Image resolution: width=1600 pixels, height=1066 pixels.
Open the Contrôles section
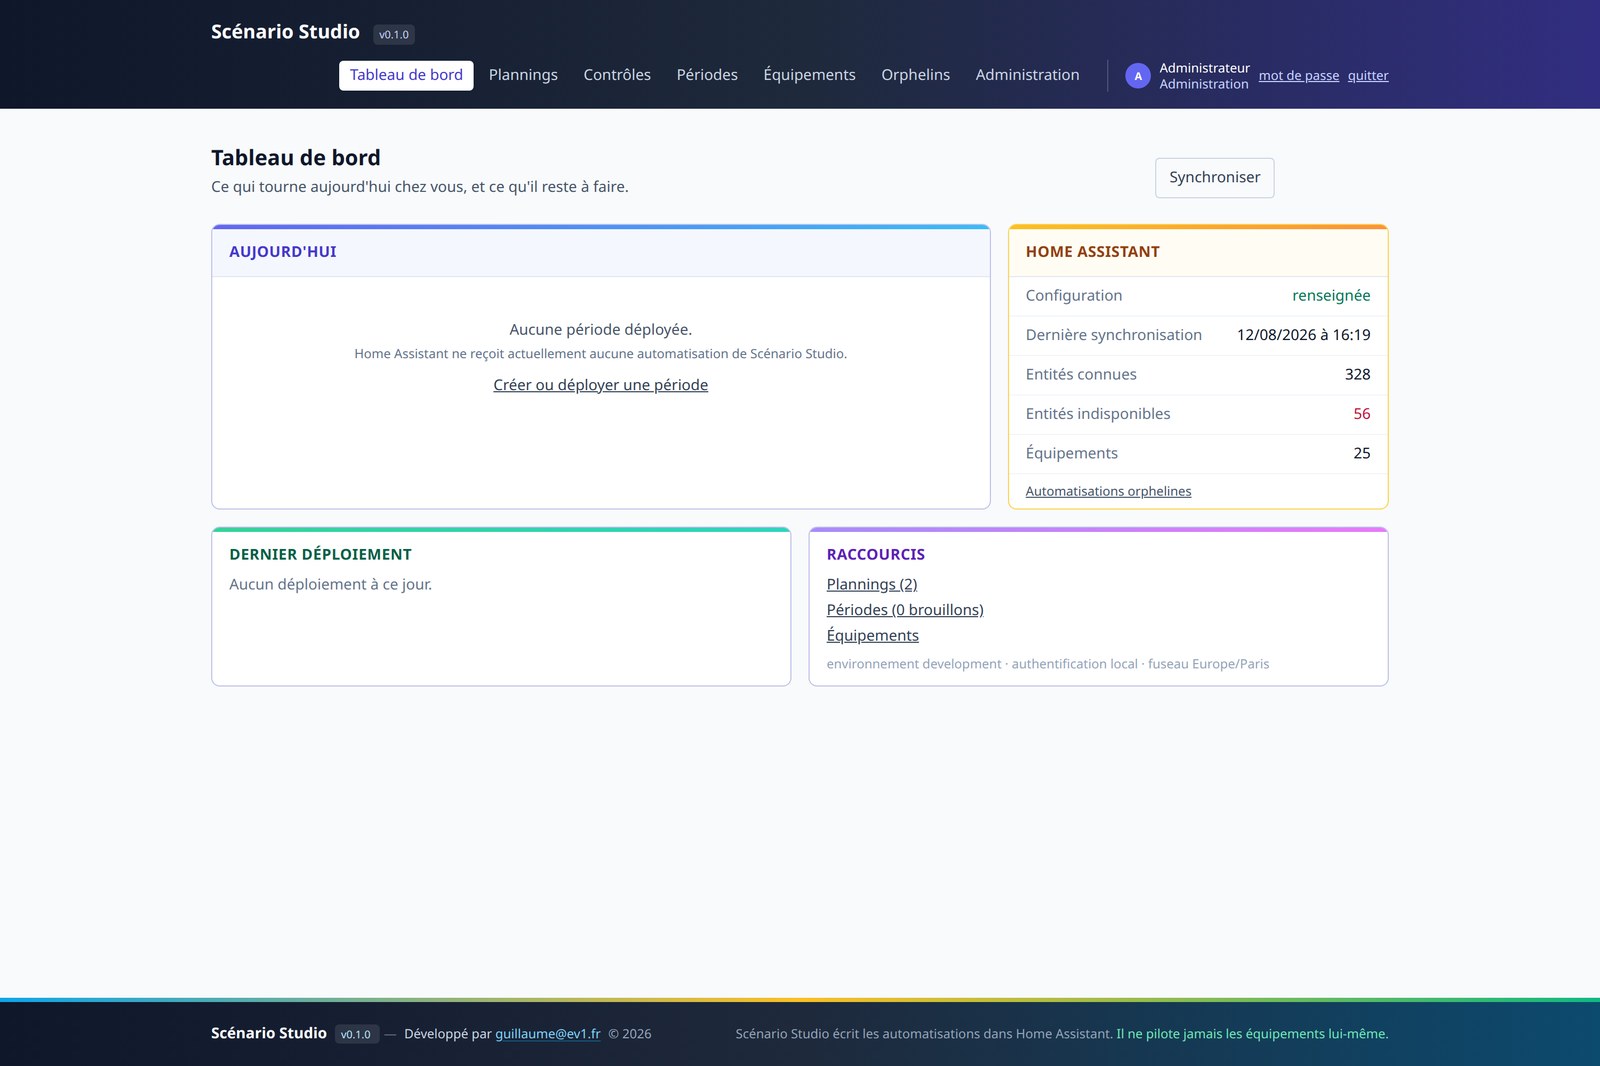coord(617,75)
